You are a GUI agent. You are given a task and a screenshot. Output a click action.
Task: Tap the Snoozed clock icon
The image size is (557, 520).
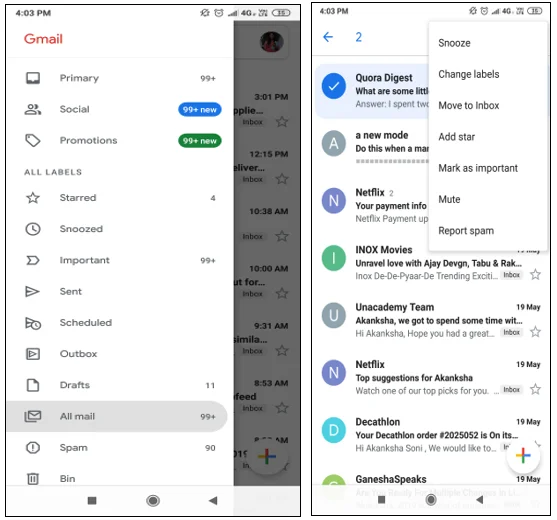pyautogui.click(x=33, y=229)
